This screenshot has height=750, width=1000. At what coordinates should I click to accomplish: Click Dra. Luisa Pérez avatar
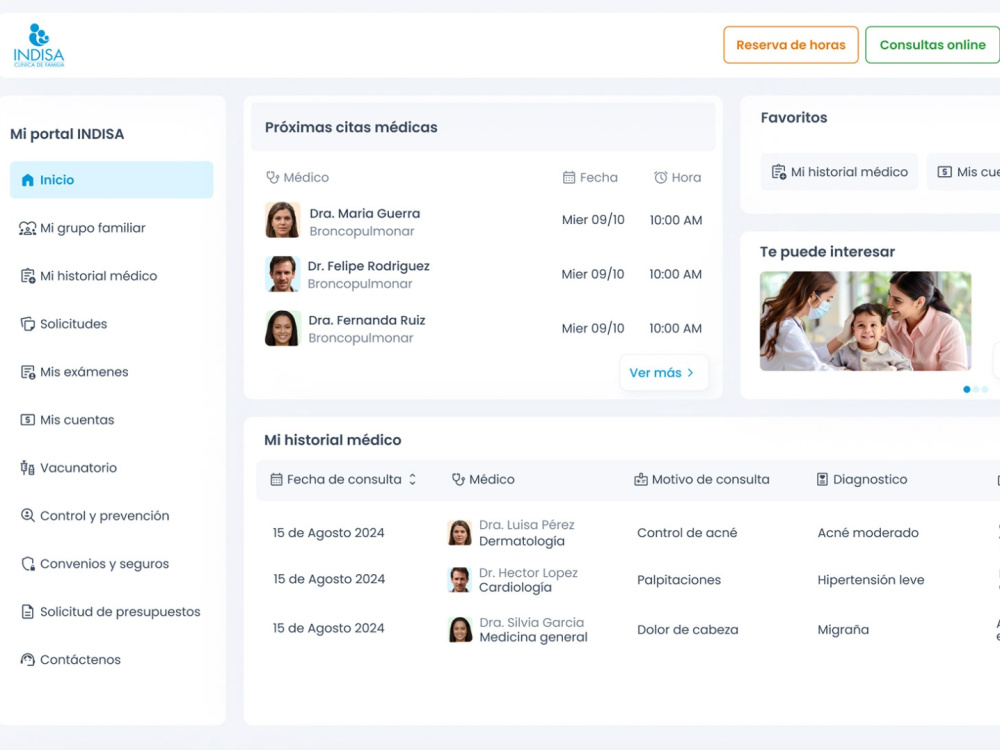tap(460, 533)
